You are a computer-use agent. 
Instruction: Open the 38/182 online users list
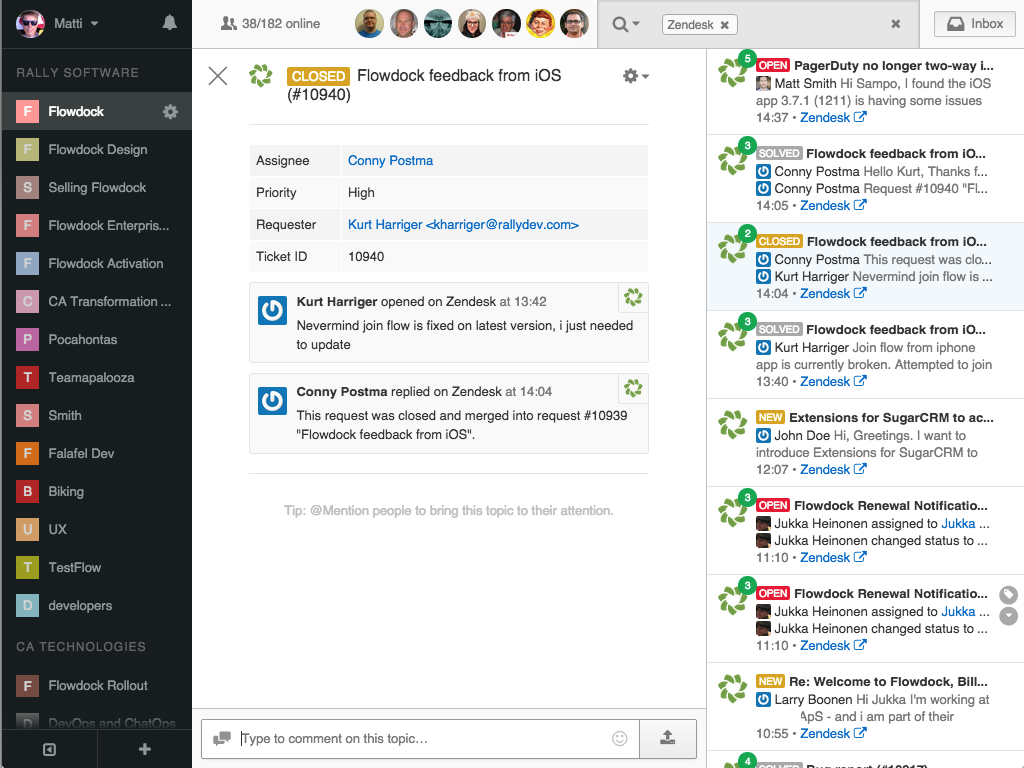[270, 24]
